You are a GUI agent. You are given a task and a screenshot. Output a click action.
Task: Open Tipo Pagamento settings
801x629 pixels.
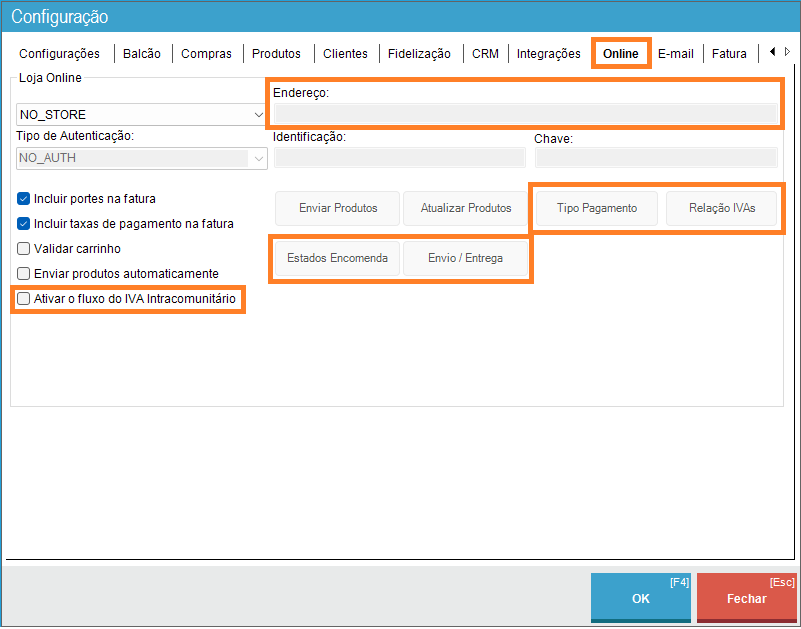pos(596,208)
